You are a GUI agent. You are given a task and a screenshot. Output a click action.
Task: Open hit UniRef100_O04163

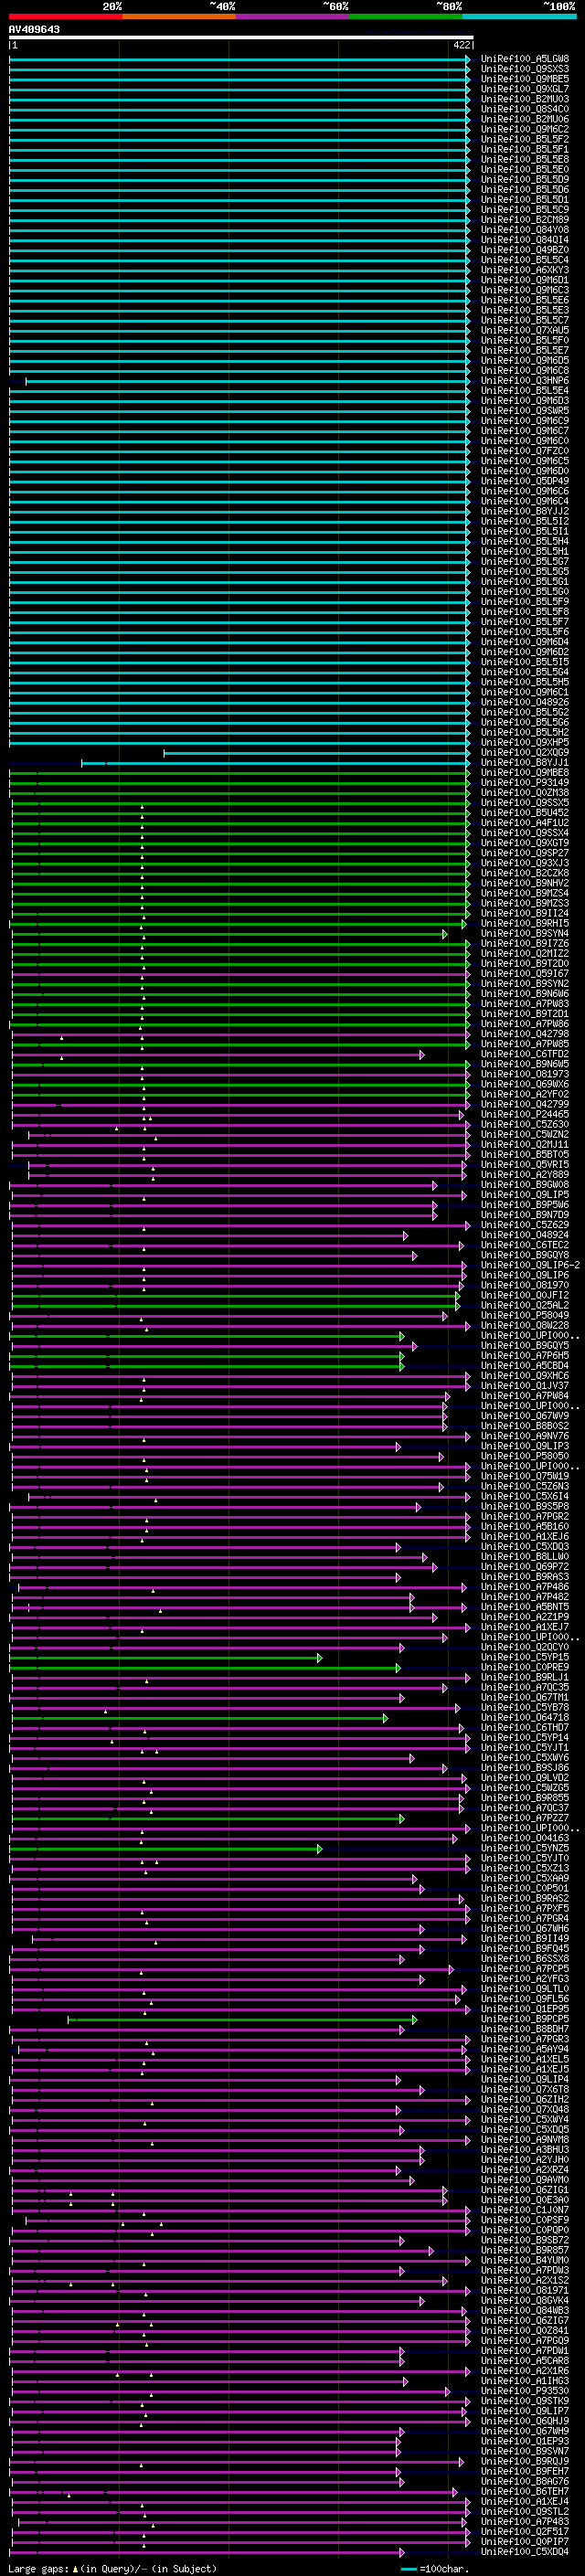525,1838
